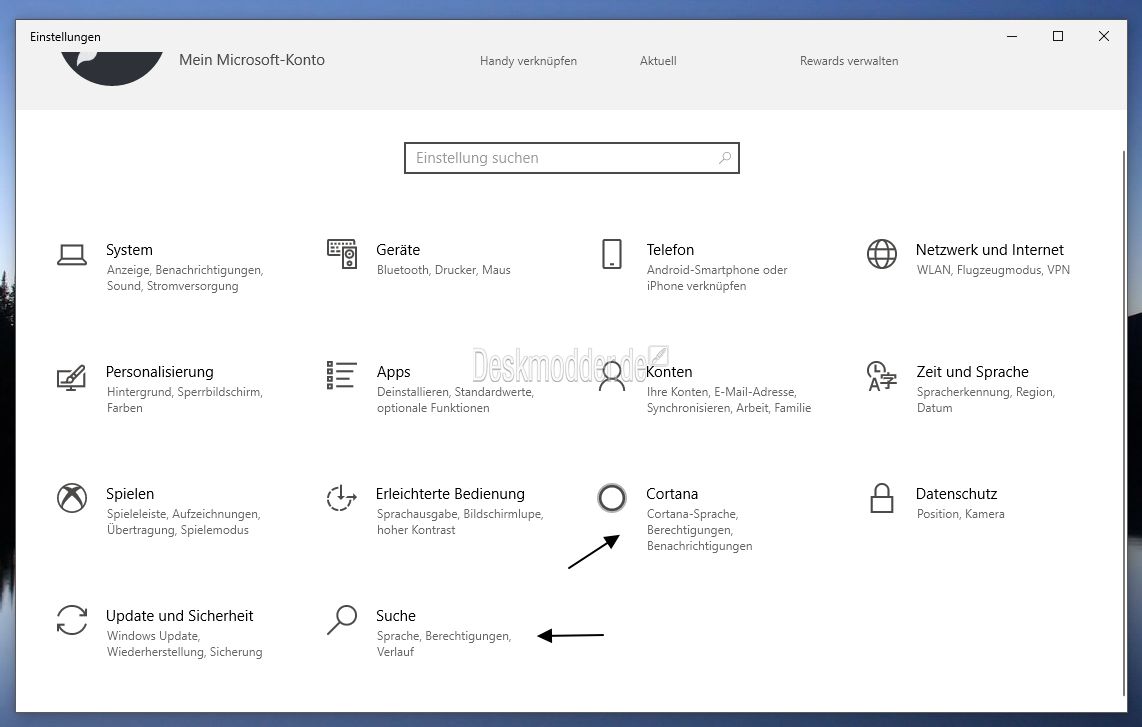Focus the Einstellung suchen search field

coord(572,158)
